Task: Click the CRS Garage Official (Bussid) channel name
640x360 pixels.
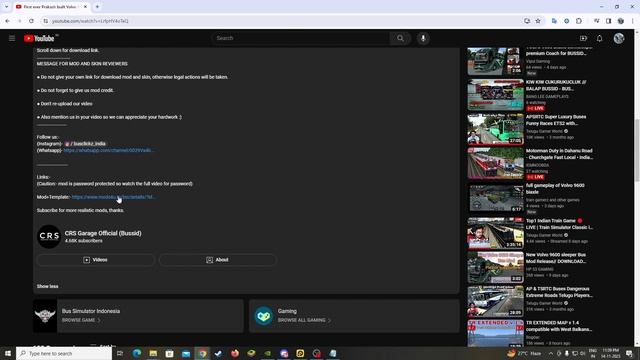Action: tap(103, 233)
